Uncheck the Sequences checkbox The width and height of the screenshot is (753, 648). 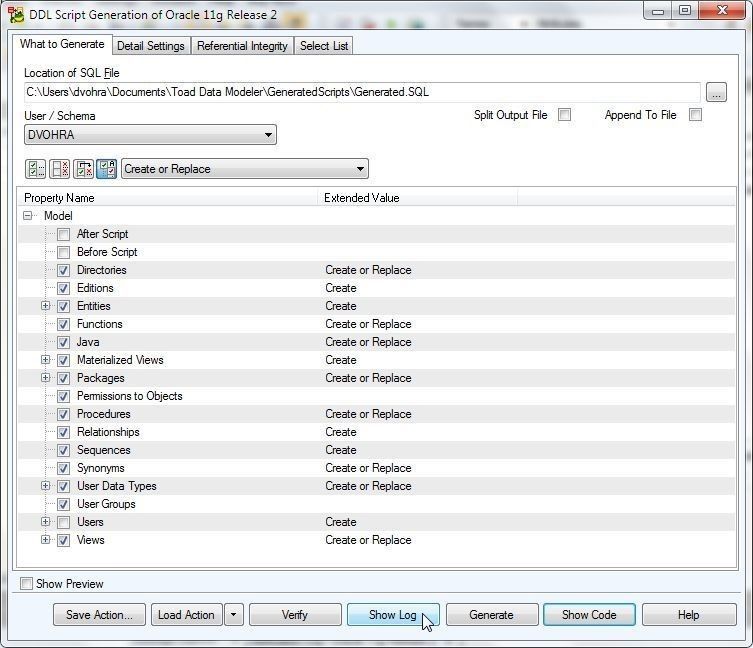point(63,450)
